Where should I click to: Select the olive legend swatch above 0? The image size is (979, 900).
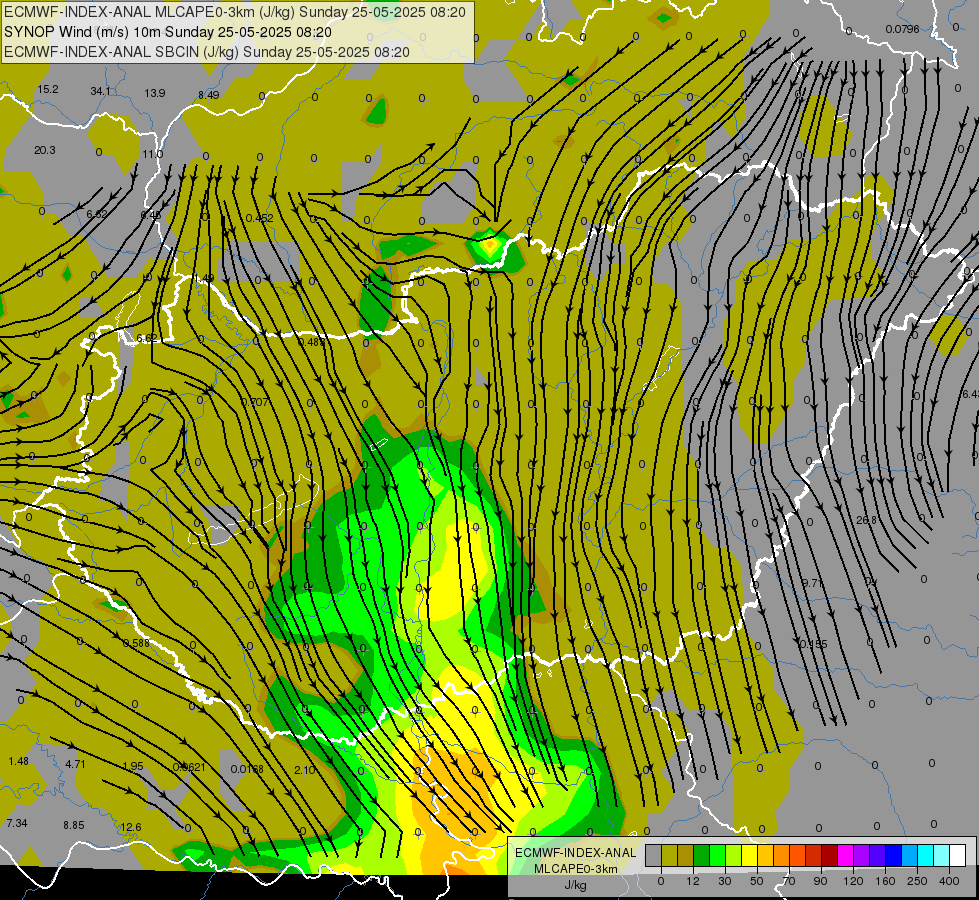click(669, 855)
